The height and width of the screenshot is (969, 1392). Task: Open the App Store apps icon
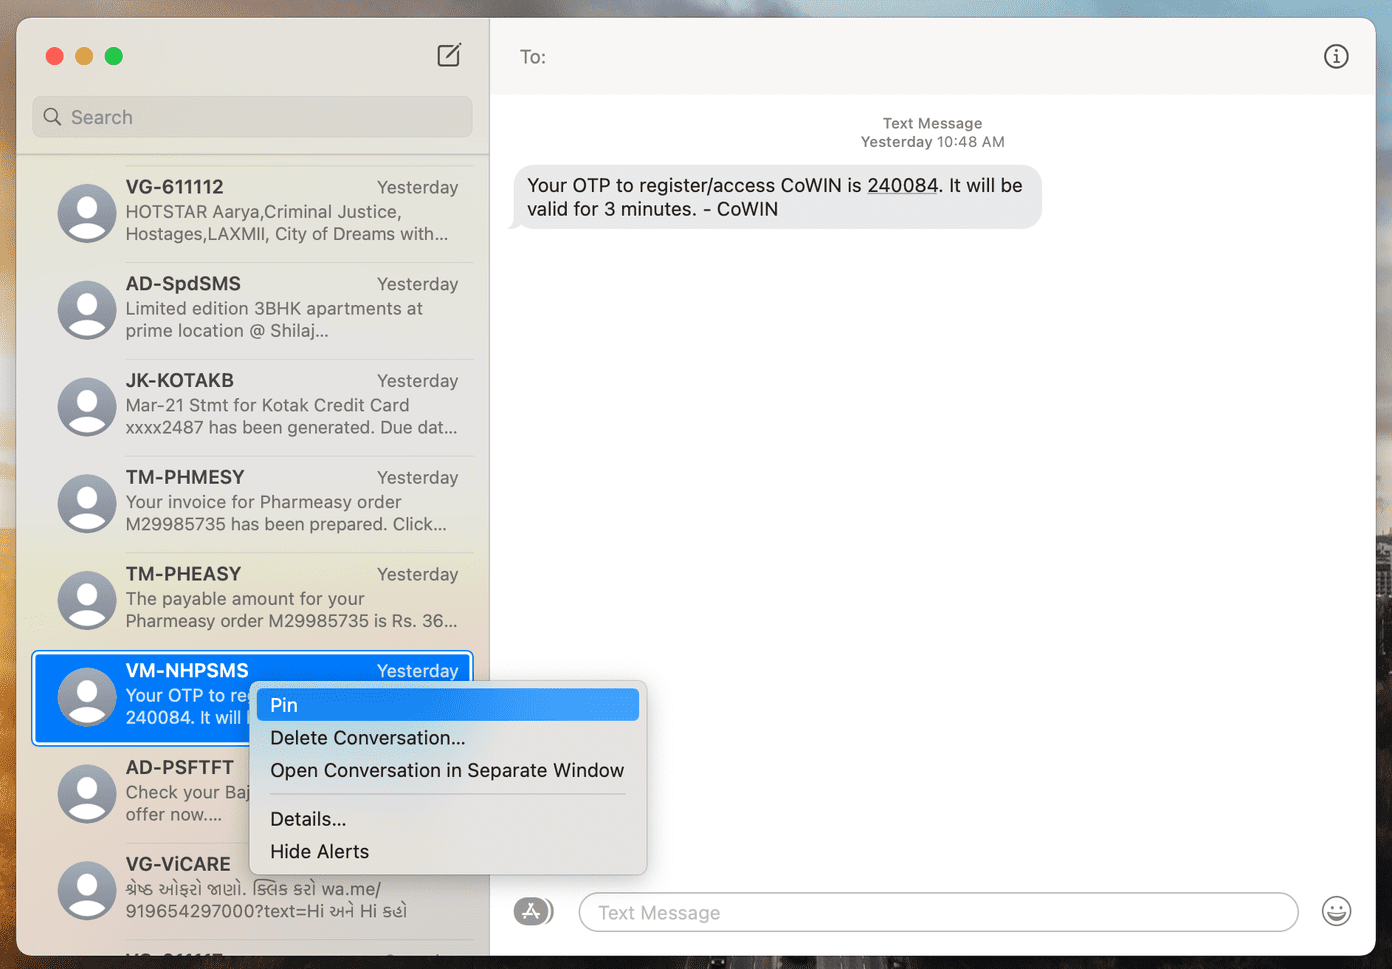(x=533, y=911)
